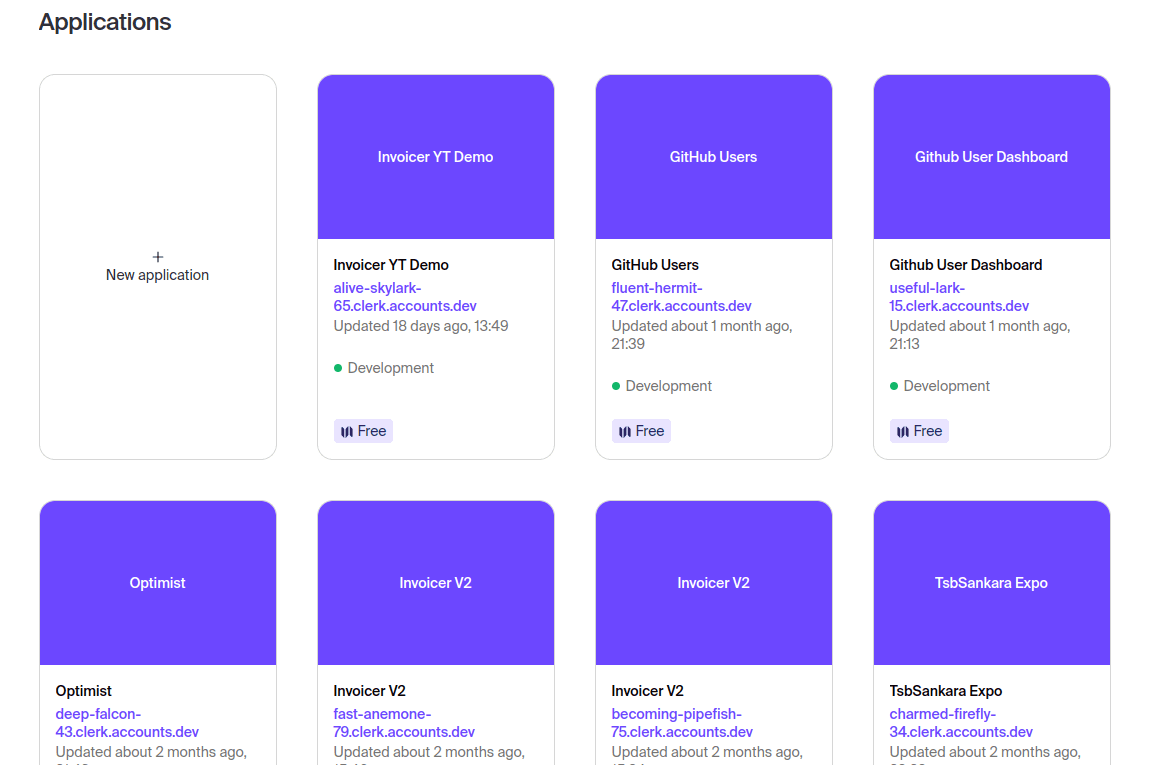
Task: Open the deep-falcon-43.clerk.accounts.dev link
Action: (126, 721)
